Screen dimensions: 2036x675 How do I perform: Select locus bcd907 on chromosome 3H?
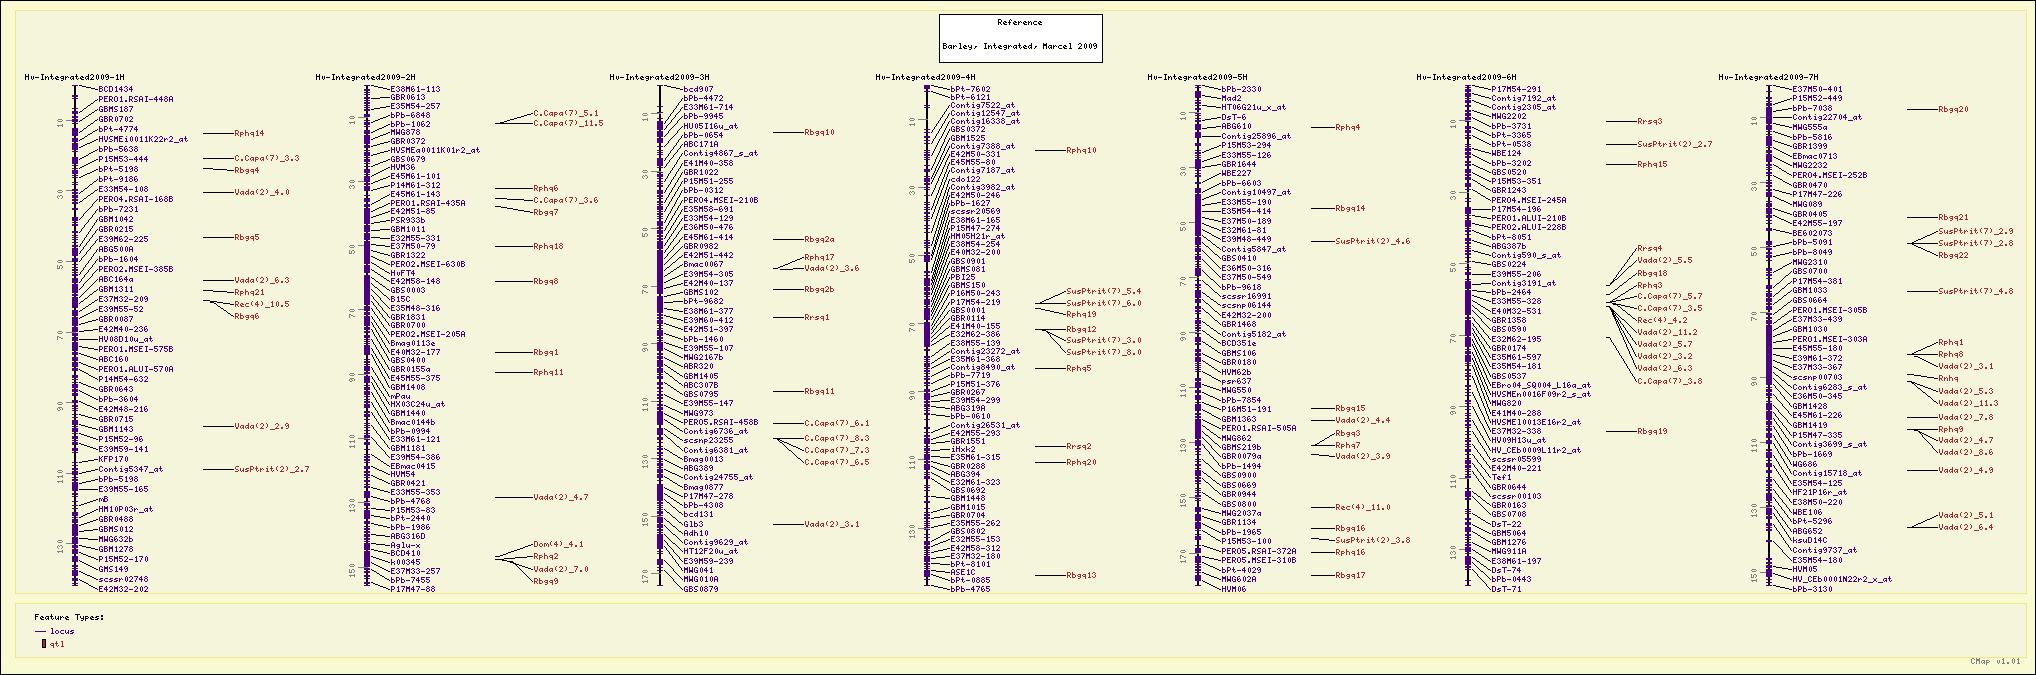coord(698,89)
